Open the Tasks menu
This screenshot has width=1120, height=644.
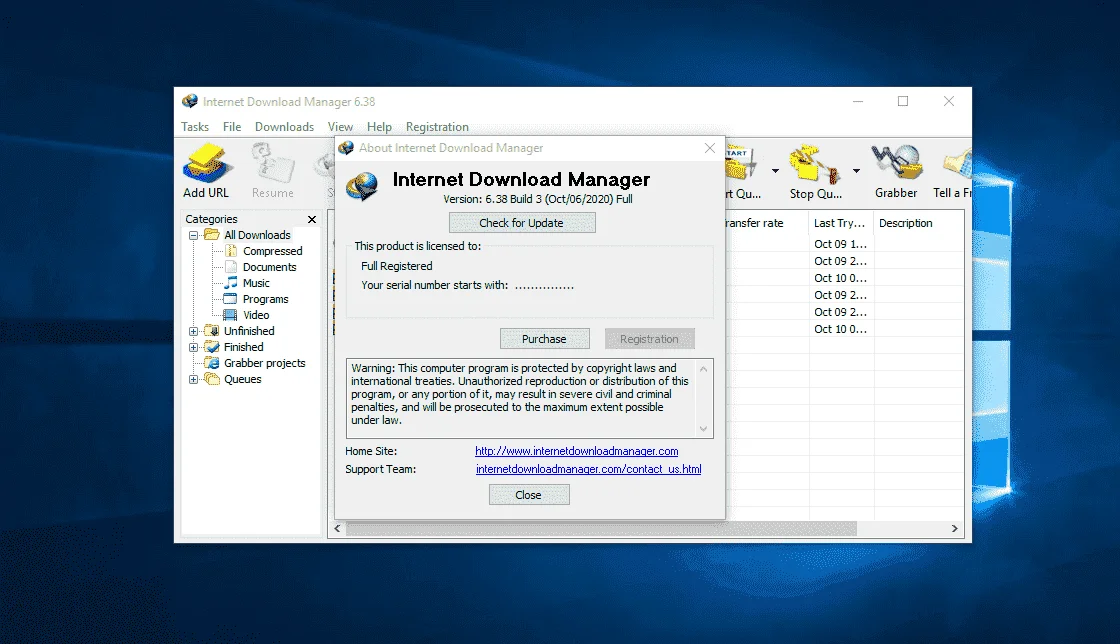coord(195,126)
